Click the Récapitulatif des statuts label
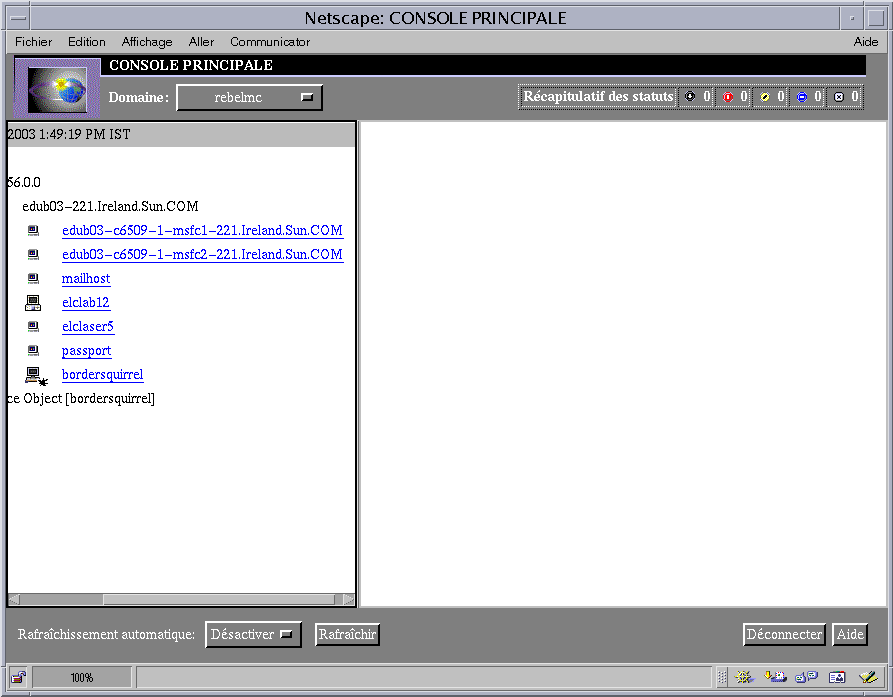This screenshot has width=893, height=697. pyautogui.click(x=598, y=96)
